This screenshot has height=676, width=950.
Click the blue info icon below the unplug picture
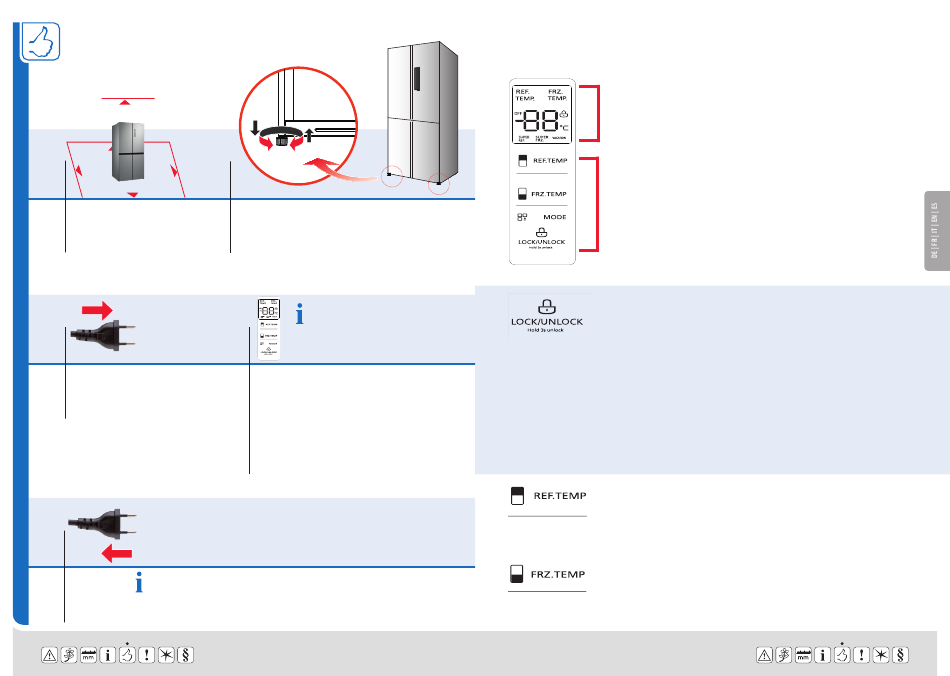(x=139, y=582)
